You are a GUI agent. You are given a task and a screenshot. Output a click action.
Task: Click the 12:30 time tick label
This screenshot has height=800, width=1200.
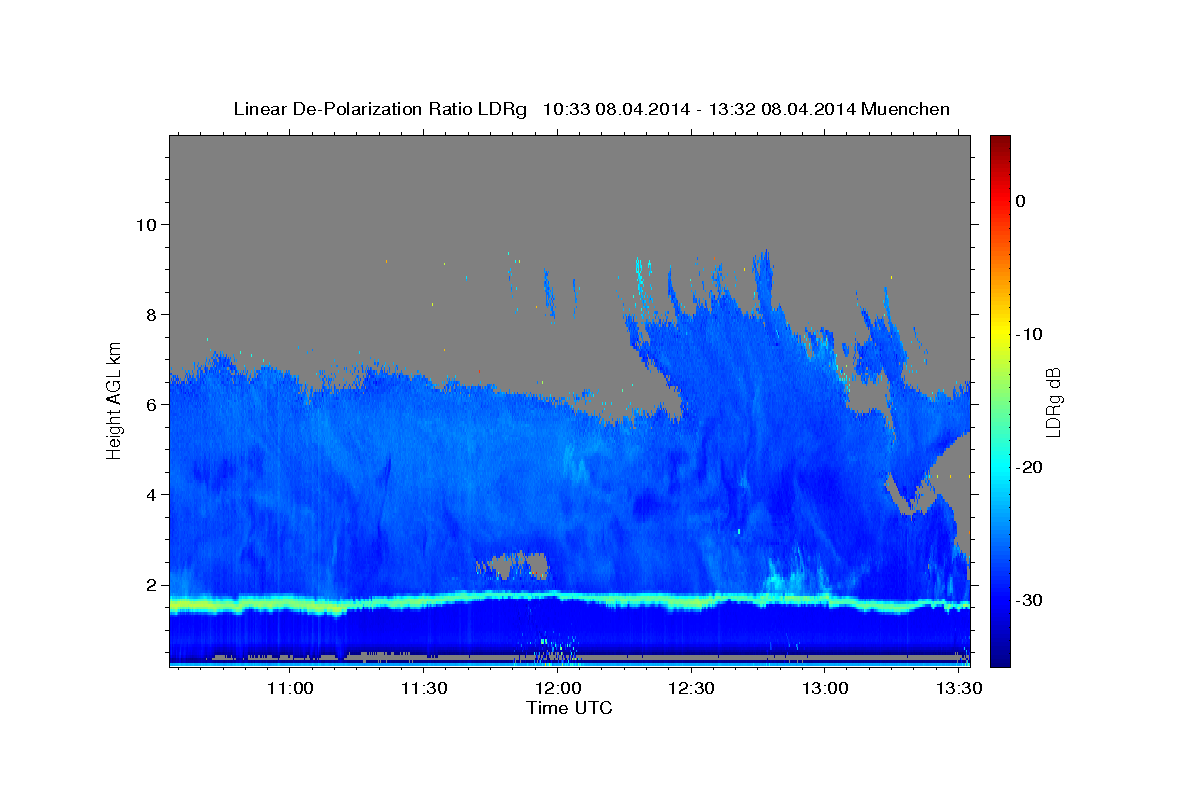[x=691, y=689]
